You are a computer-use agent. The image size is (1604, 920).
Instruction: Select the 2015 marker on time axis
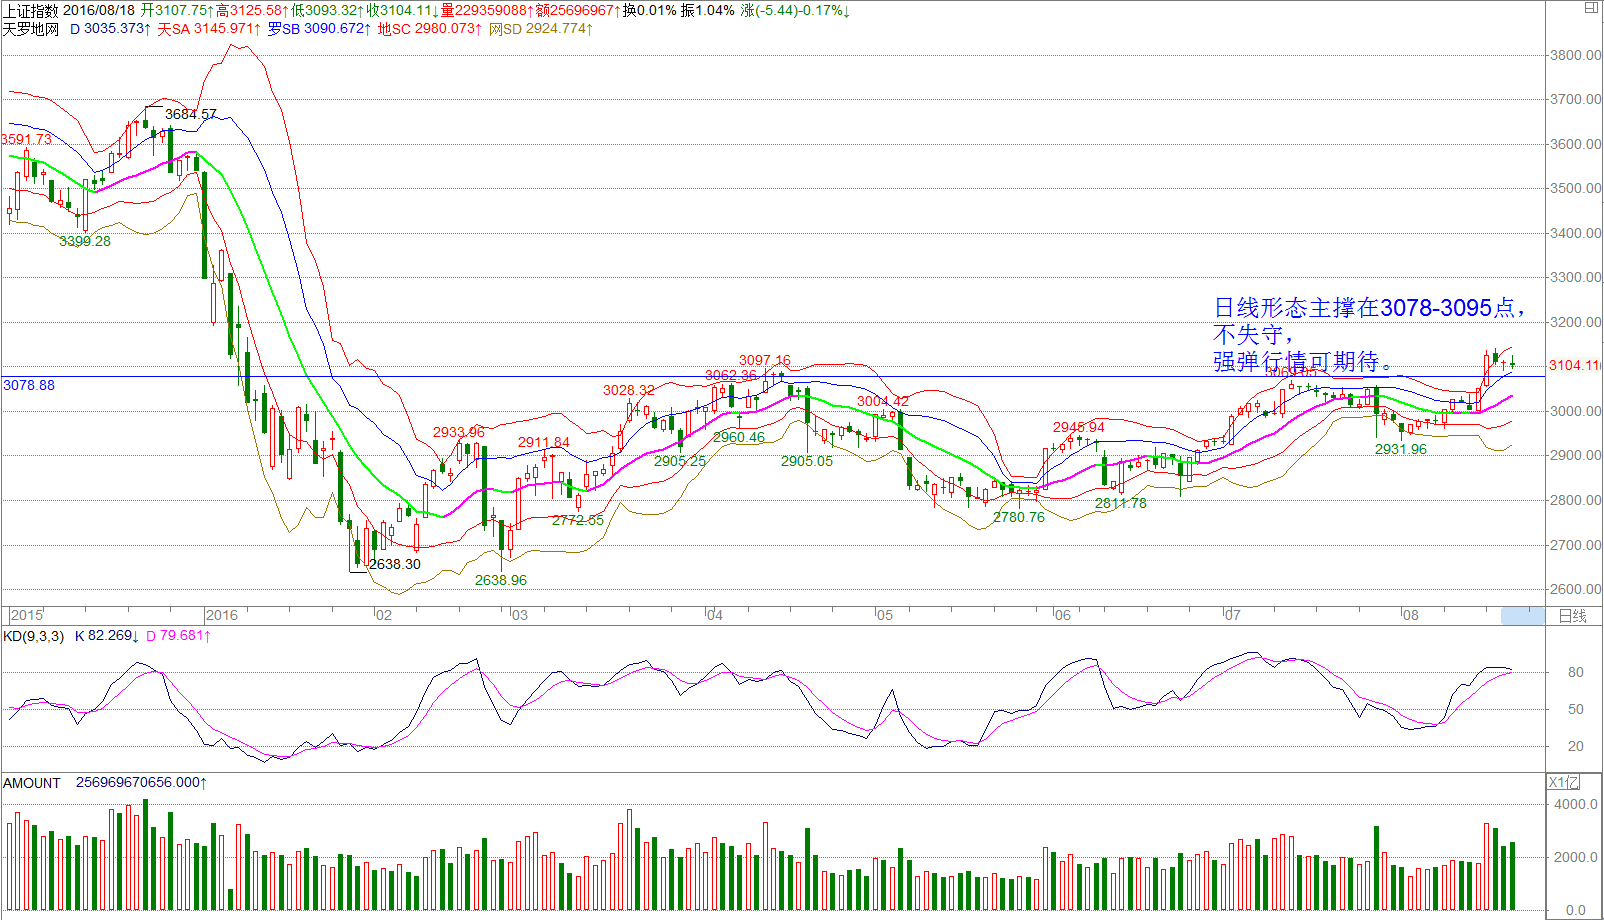coord(27,615)
